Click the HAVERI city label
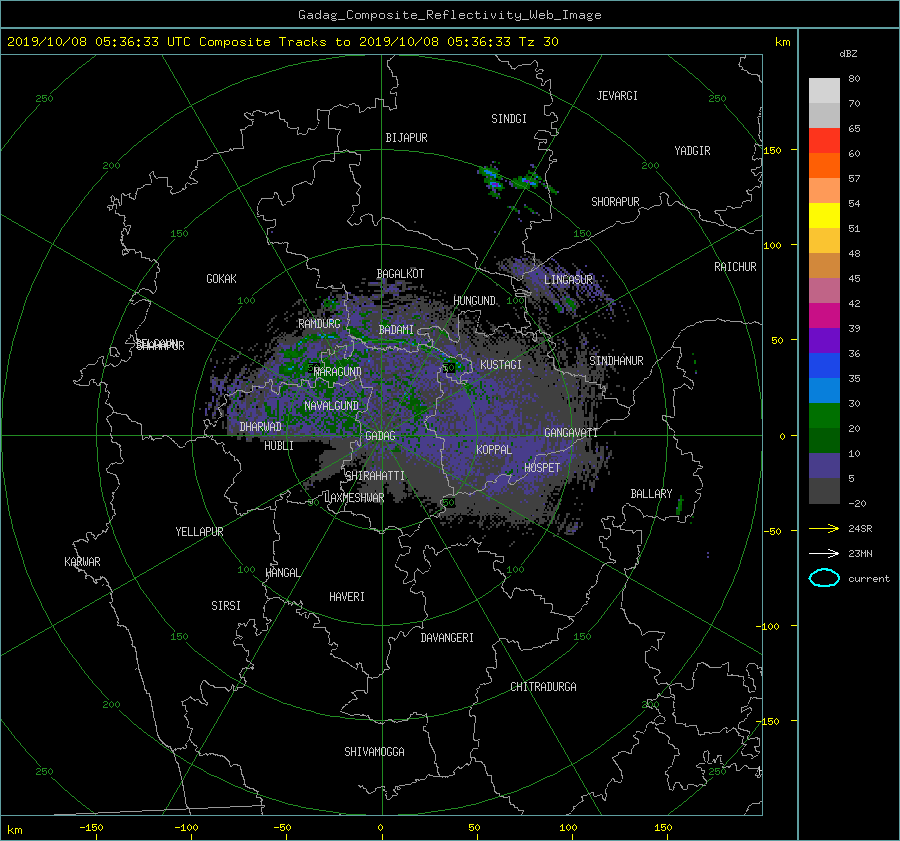The image size is (900, 841). pyautogui.click(x=347, y=597)
